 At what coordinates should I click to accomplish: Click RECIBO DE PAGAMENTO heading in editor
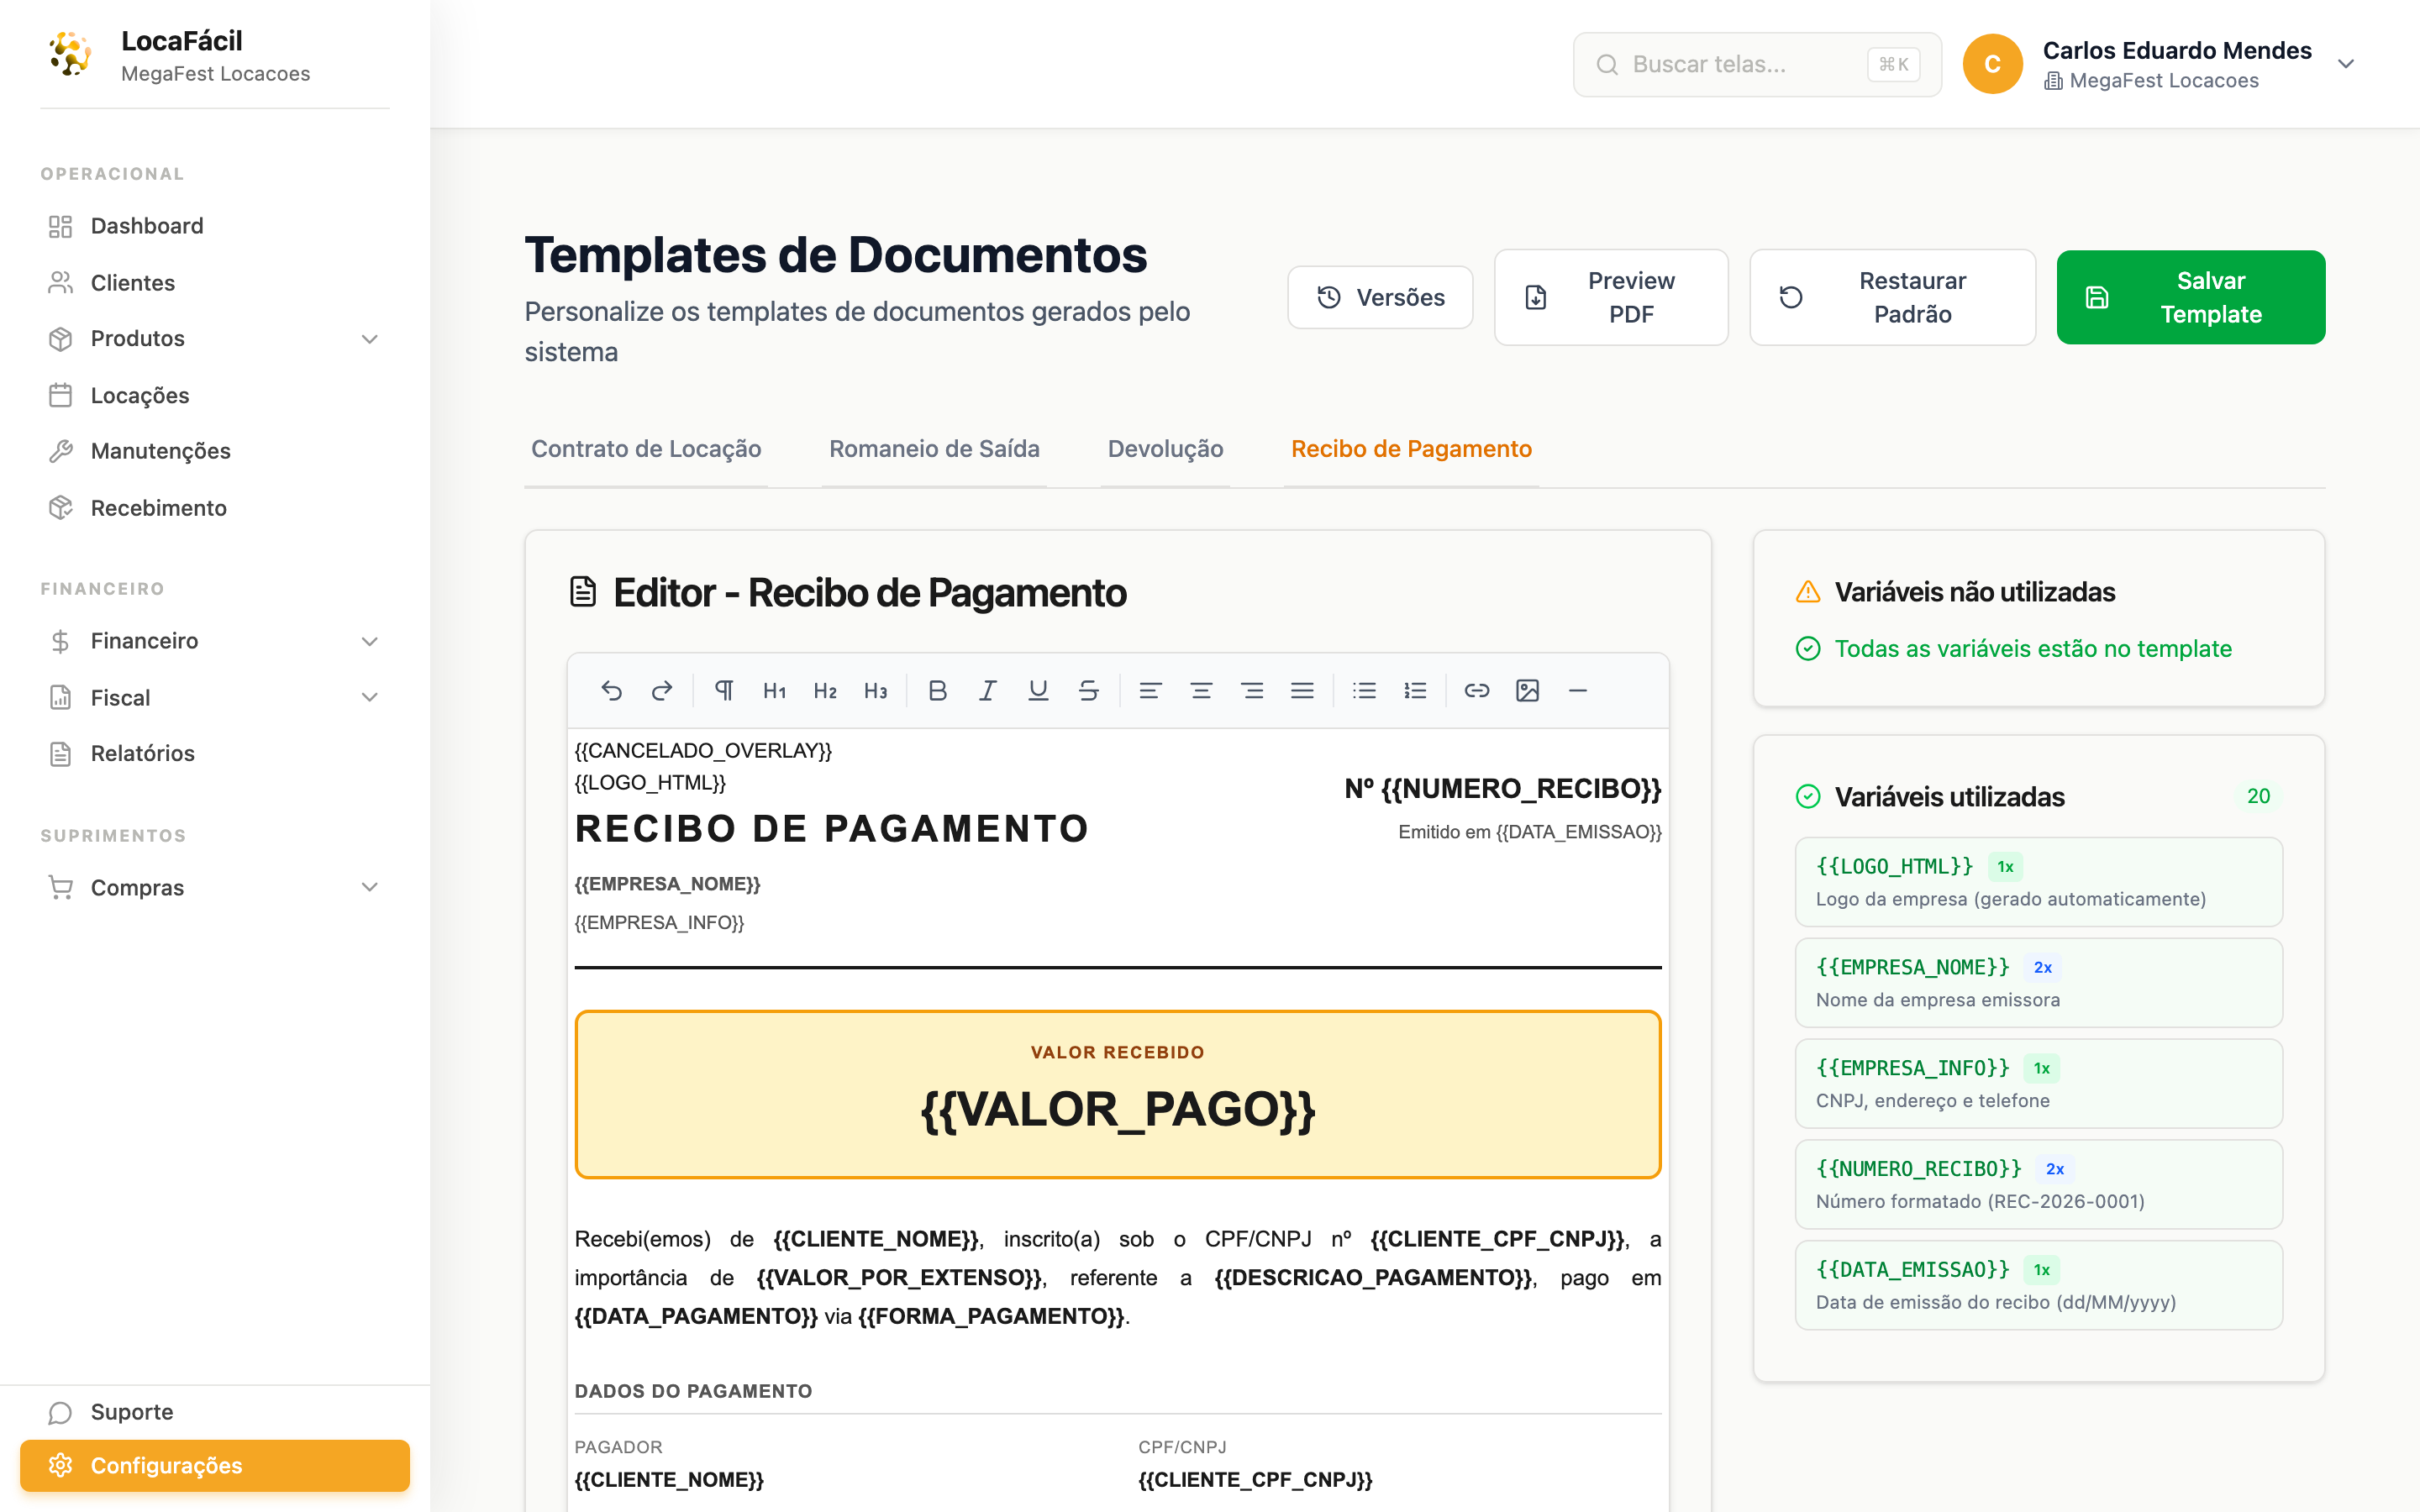831,828
